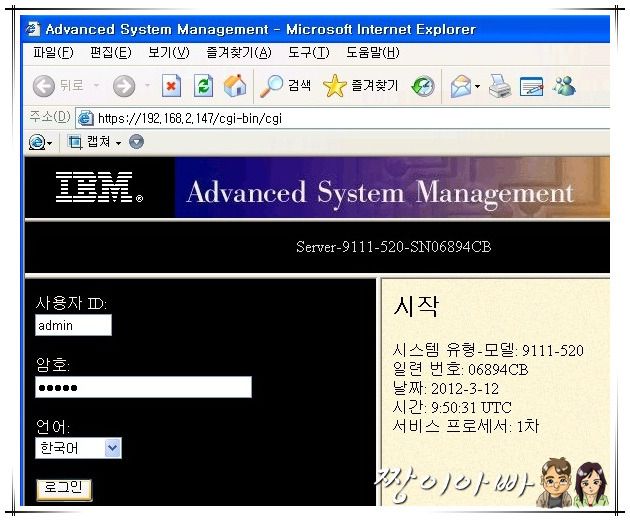630x521 pixels.
Task: Click the 서비스 프로세서: 1차 line
Action: (x=465, y=426)
